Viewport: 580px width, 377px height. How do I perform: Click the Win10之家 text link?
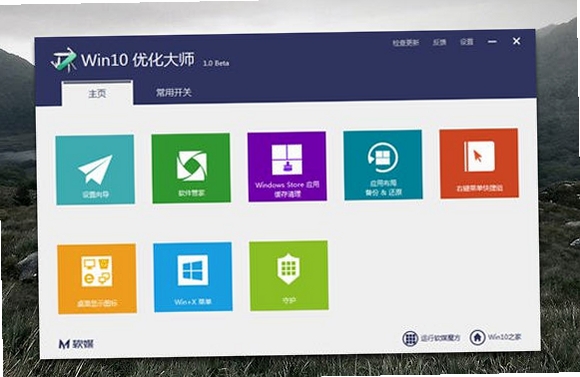tap(505, 337)
